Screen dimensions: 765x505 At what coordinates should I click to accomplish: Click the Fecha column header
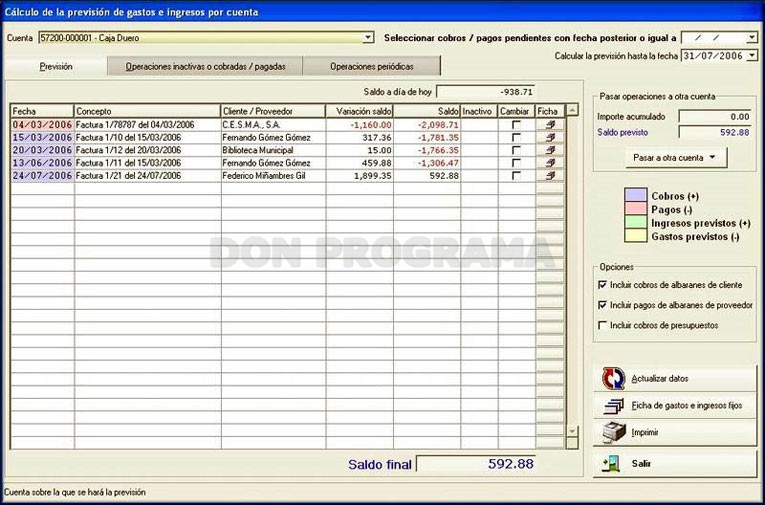[x=42, y=111]
